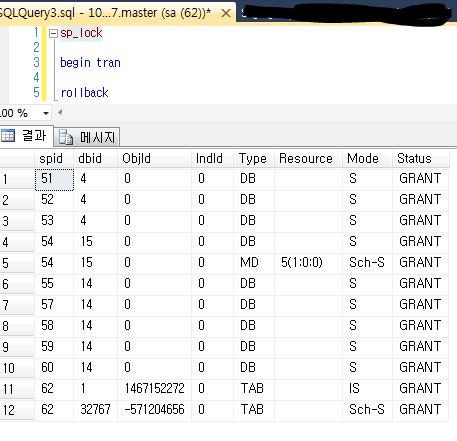Click the ObjId column header
The image size is (457, 441).
pyautogui.click(x=154, y=158)
